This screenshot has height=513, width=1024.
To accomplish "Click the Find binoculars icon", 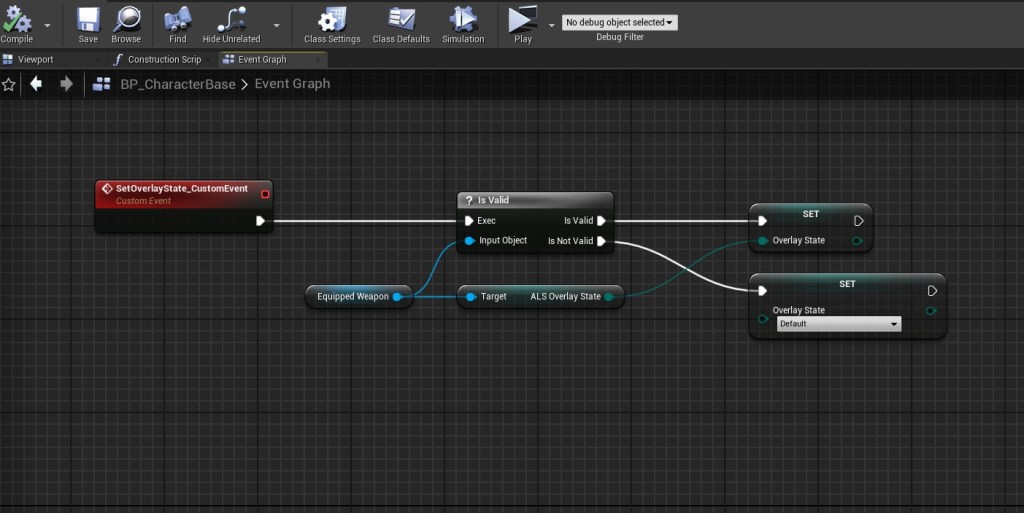I will pyautogui.click(x=177, y=19).
